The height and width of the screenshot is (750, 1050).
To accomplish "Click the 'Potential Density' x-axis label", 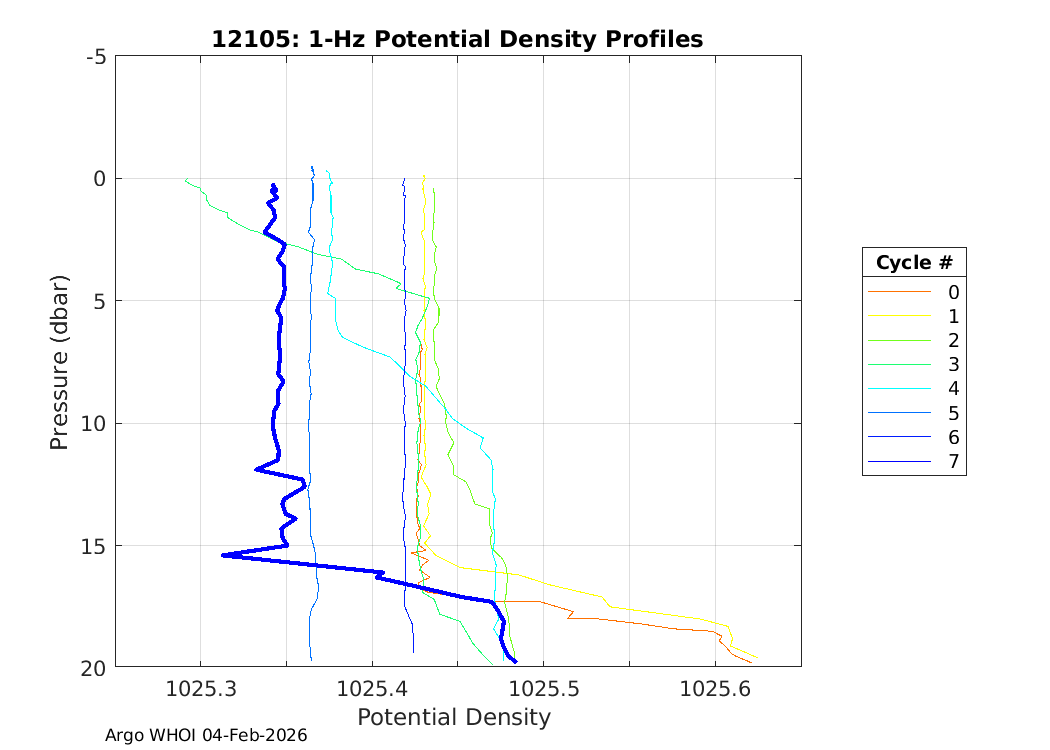I will pyautogui.click(x=453, y=717).
